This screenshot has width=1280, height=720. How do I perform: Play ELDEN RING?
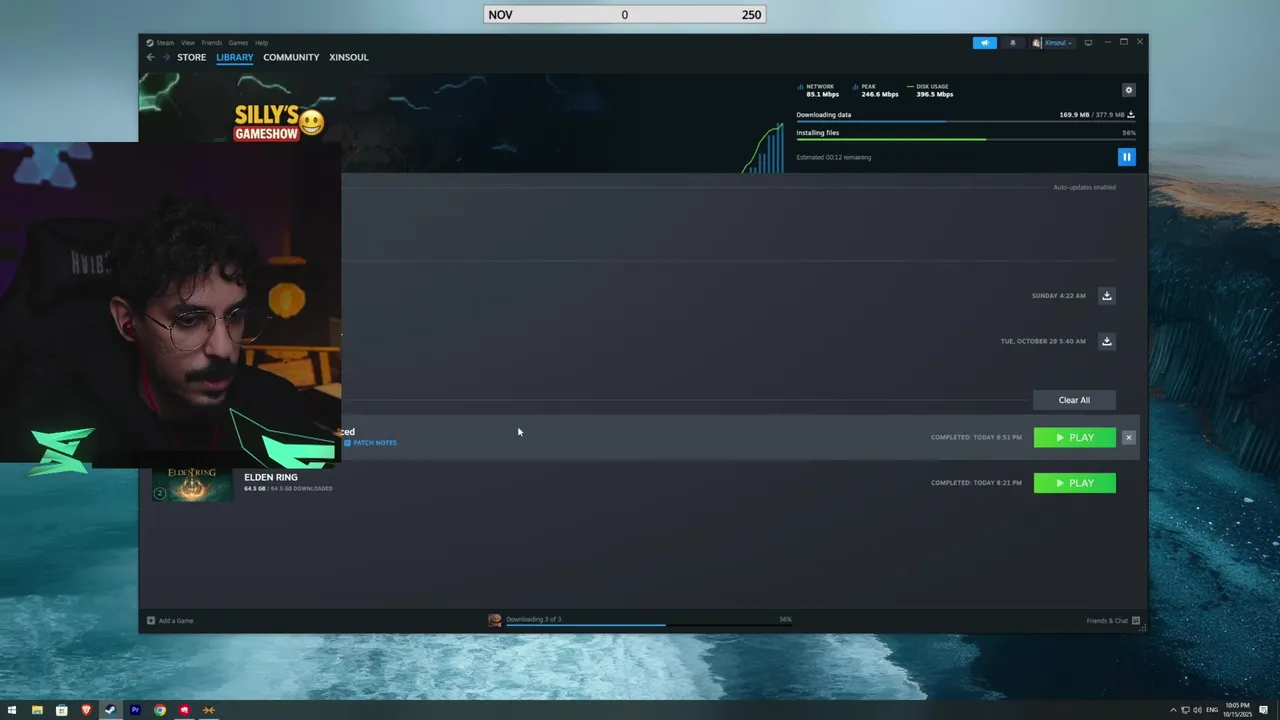pyautogui.click(x=1074, y=483)
